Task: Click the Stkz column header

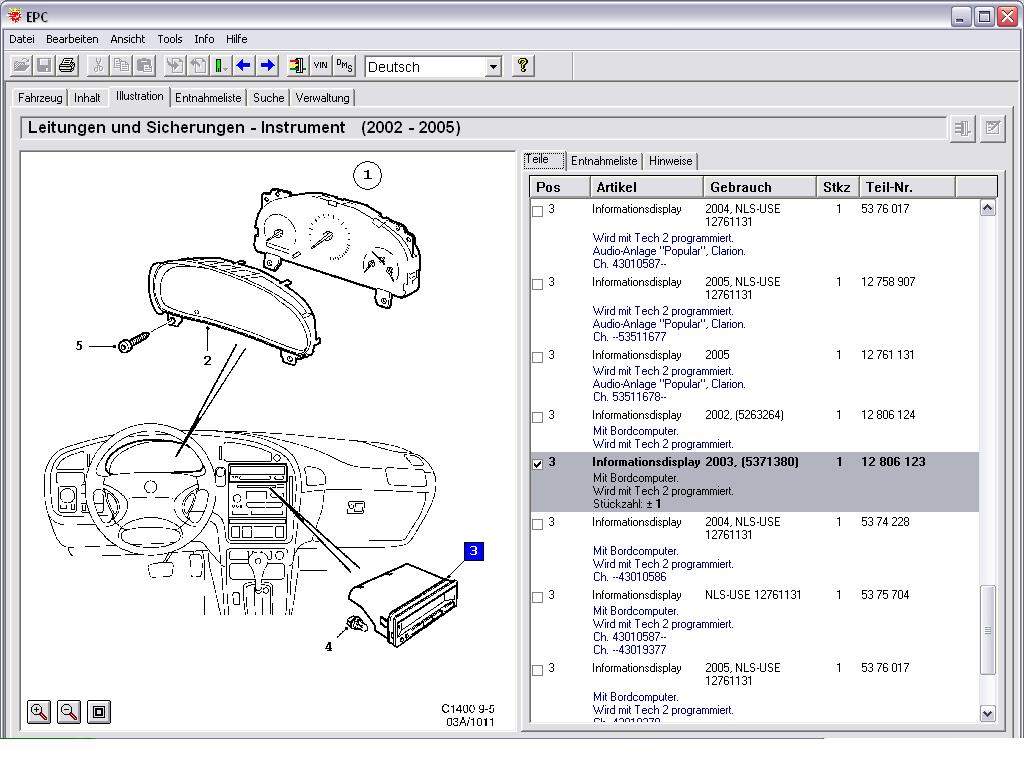Action: (837, 187)
